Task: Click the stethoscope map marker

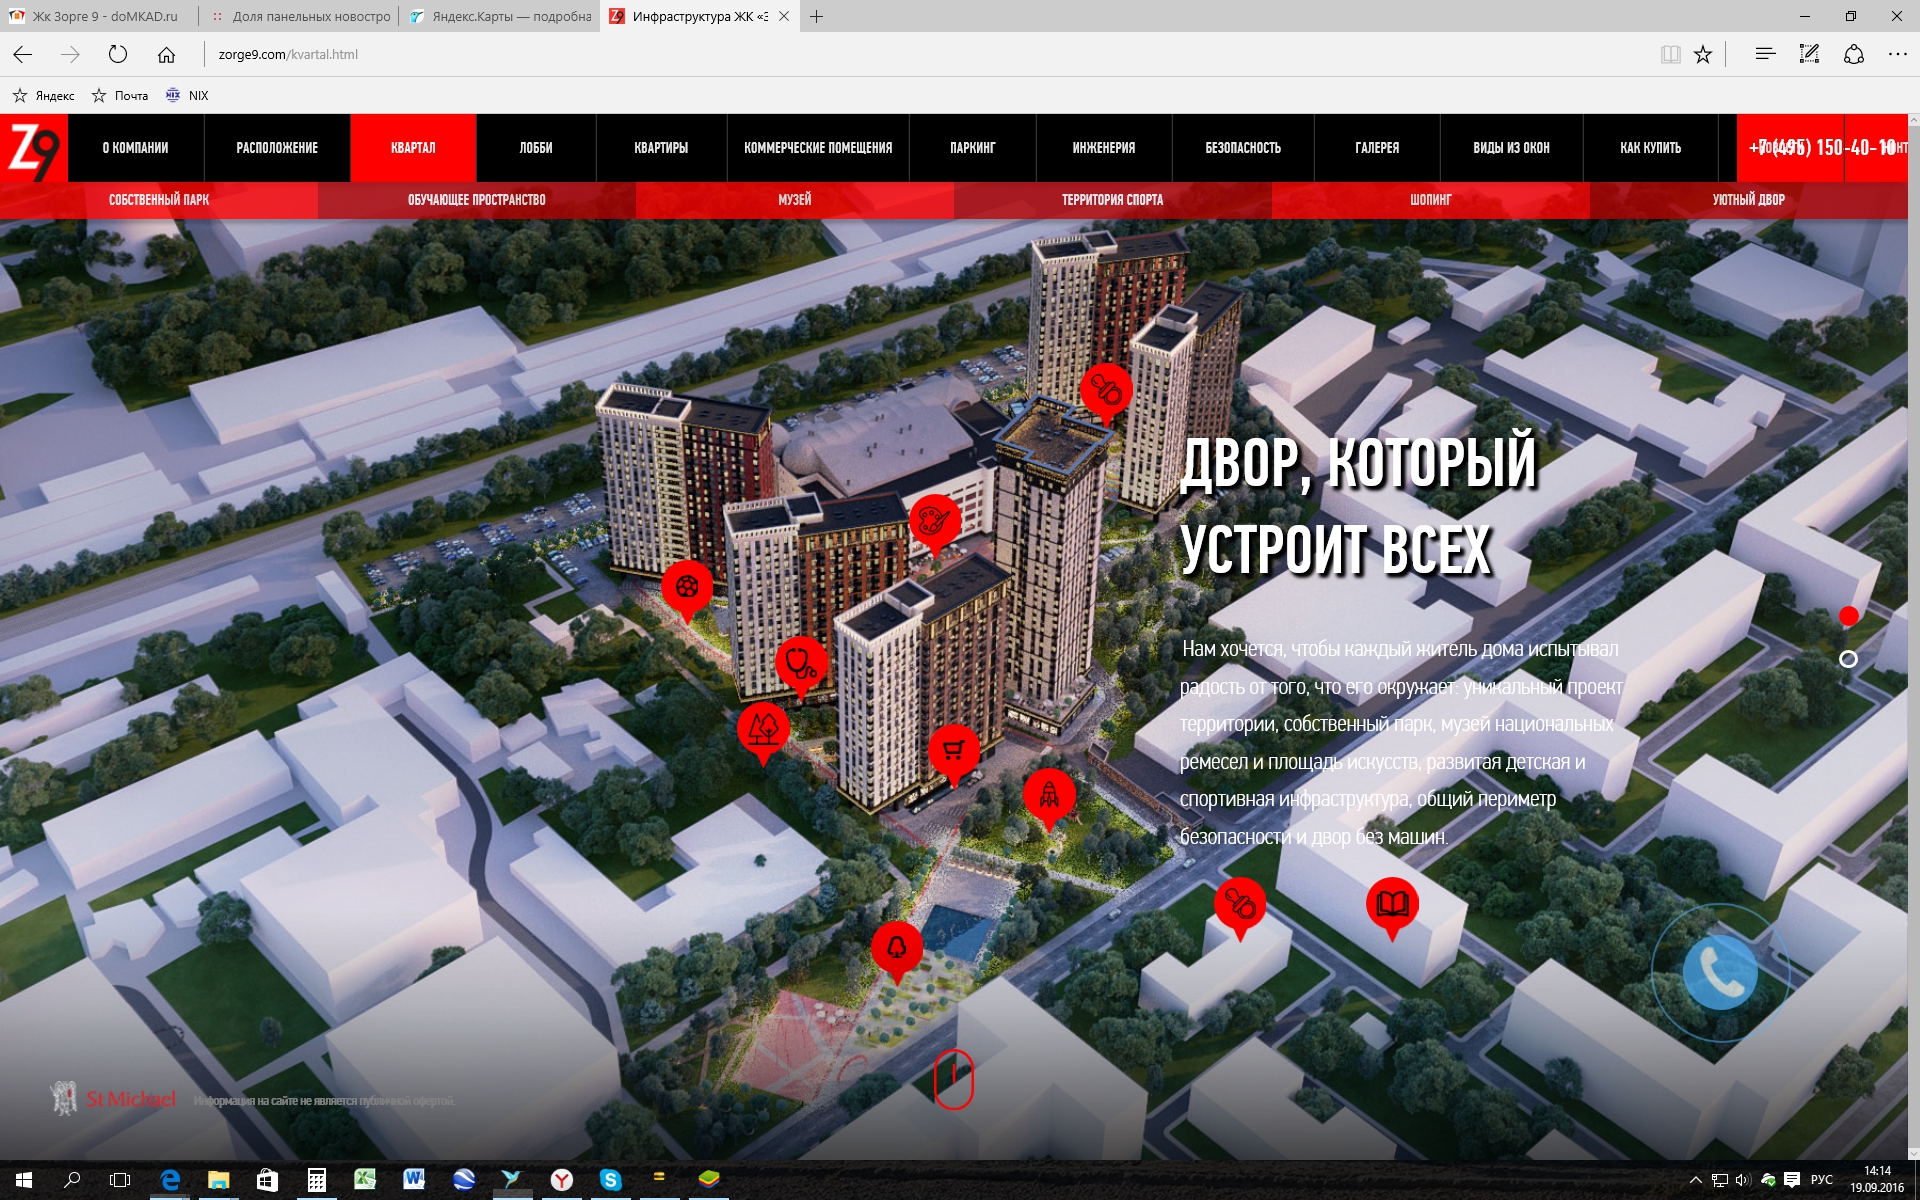Action: click(801, 662)
